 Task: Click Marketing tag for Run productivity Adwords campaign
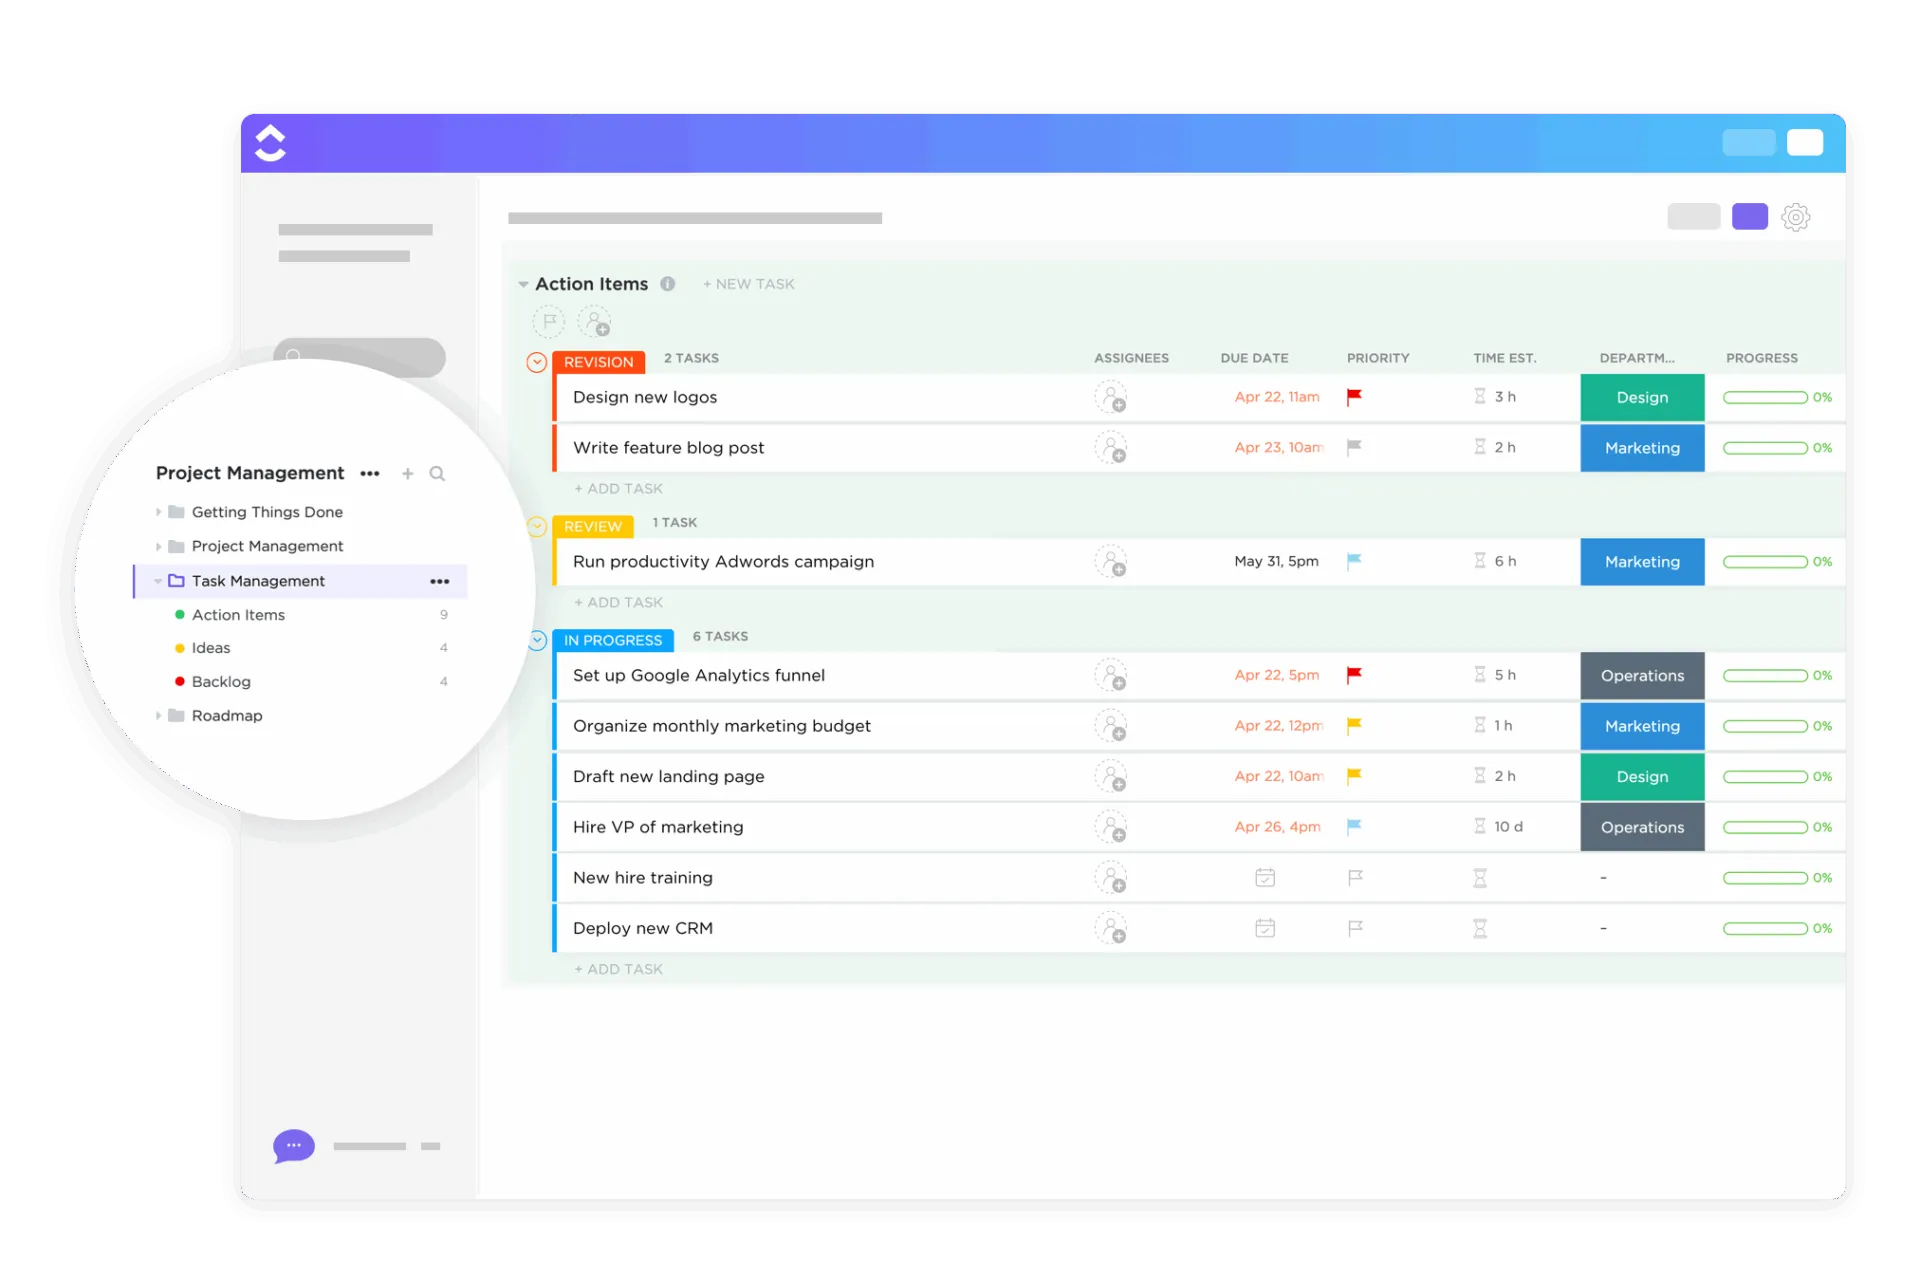click(1642, 561)
